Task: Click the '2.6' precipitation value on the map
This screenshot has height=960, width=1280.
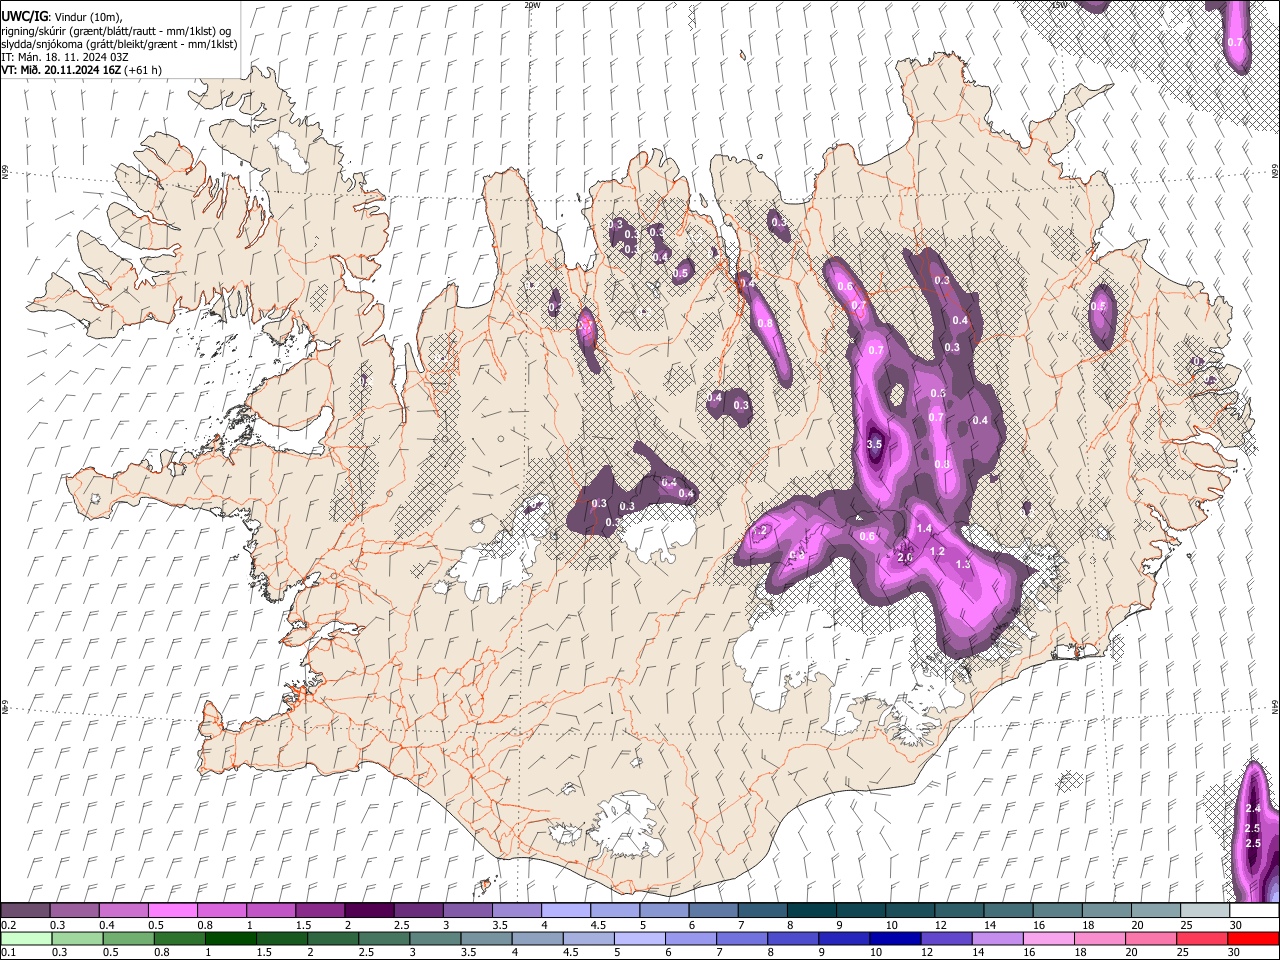Action: [905, 557]
